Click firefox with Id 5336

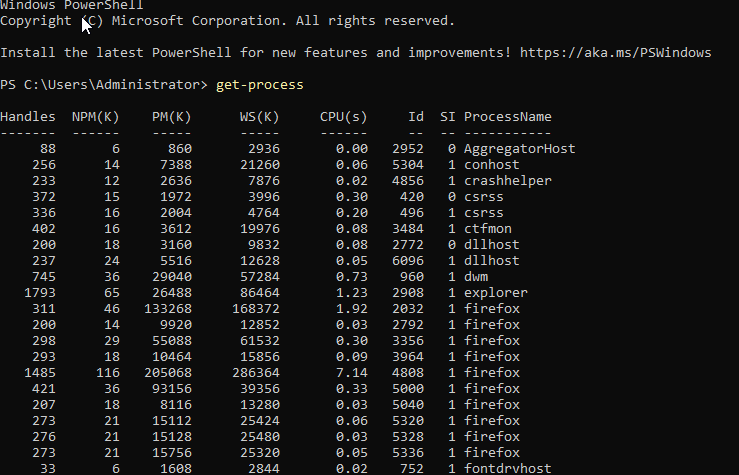[x=492, y=453]
